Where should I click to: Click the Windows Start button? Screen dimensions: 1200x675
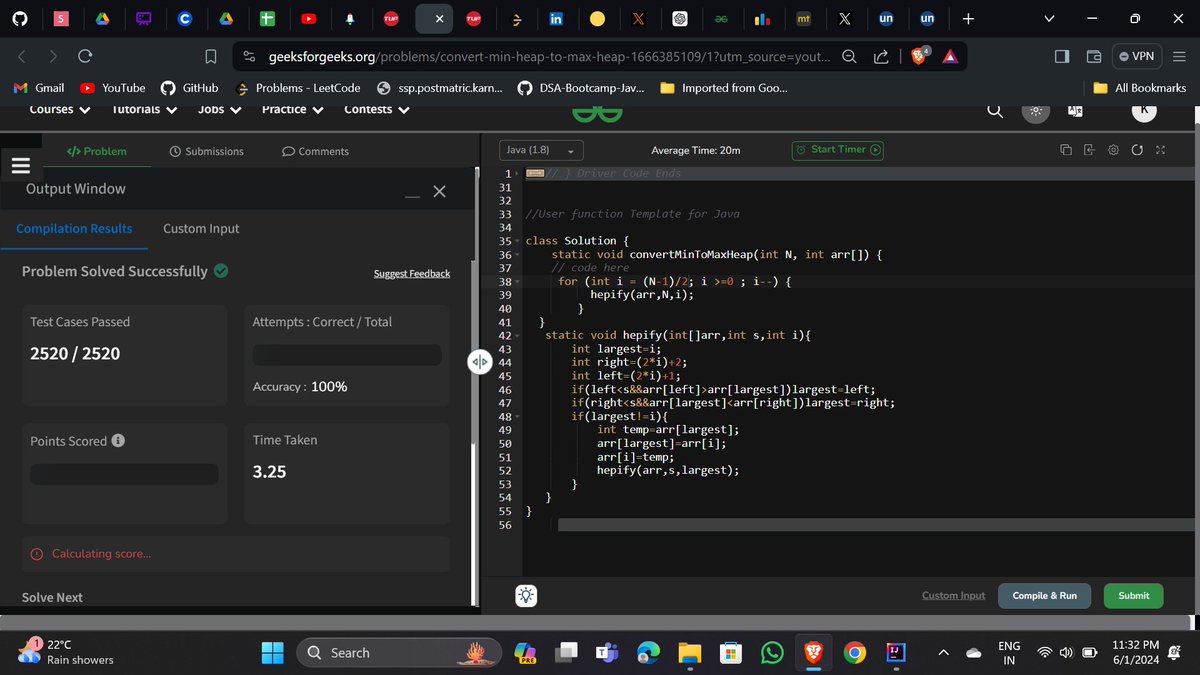click(x=273, y=653)
